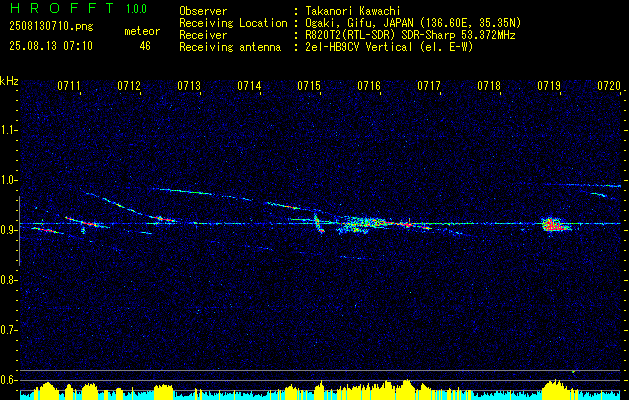Click the 'Receiver' field label
Viewport: 629px width, 400px height.
click(203, 35)
